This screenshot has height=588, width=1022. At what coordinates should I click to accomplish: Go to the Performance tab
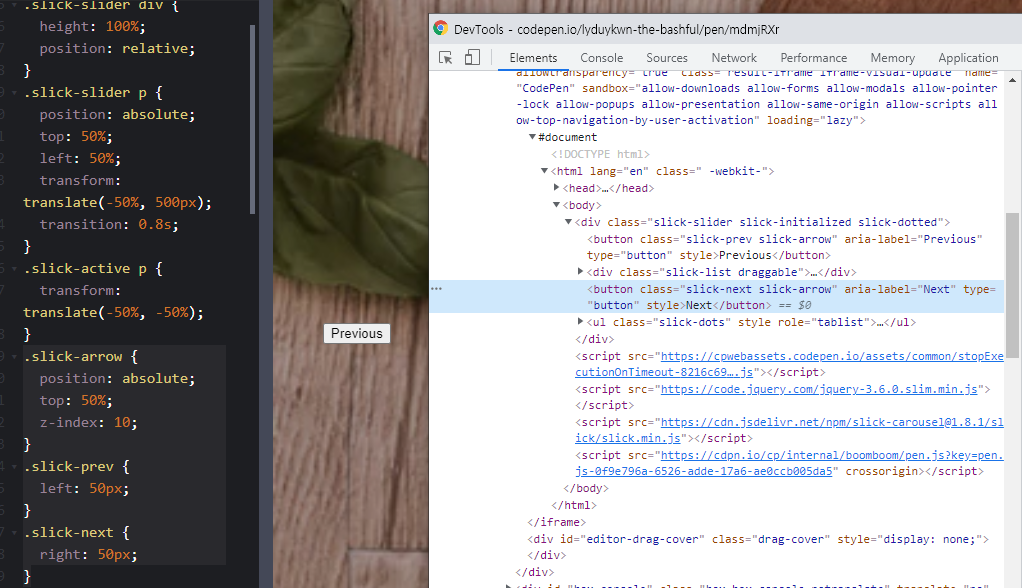(813, 58)
